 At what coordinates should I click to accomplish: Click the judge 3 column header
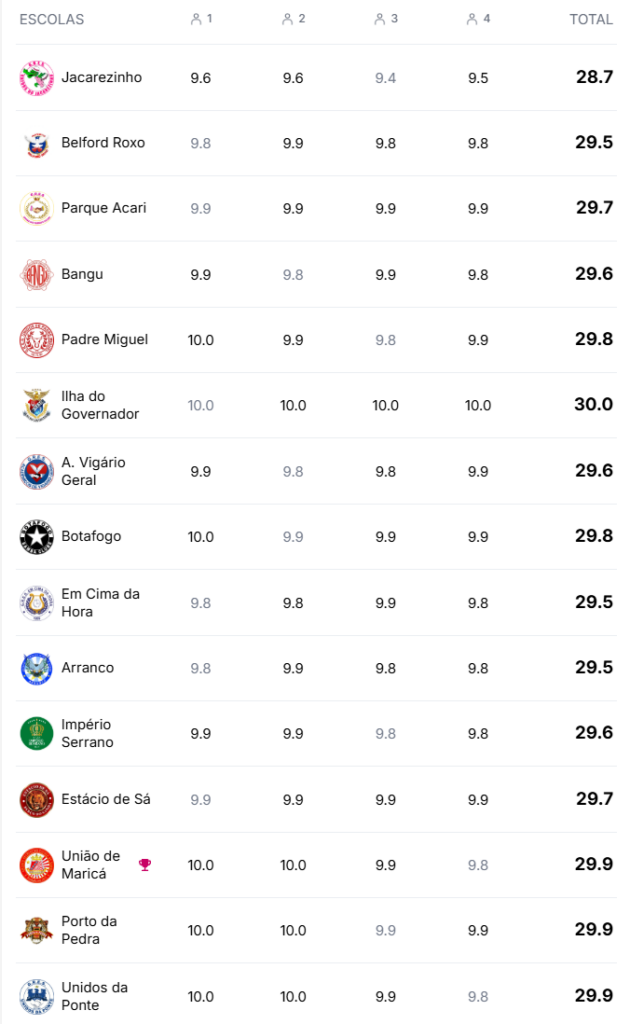point(385,19)
